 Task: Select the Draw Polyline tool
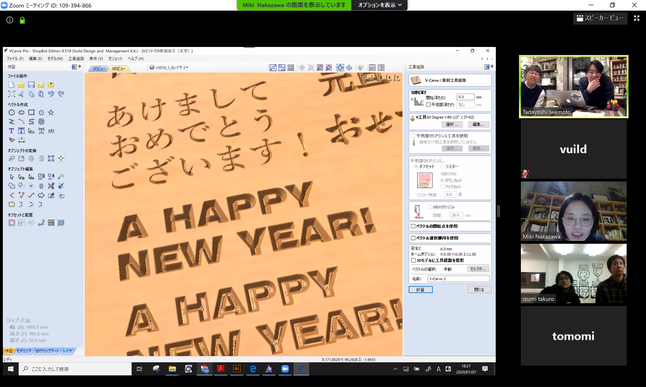[12, 122]
